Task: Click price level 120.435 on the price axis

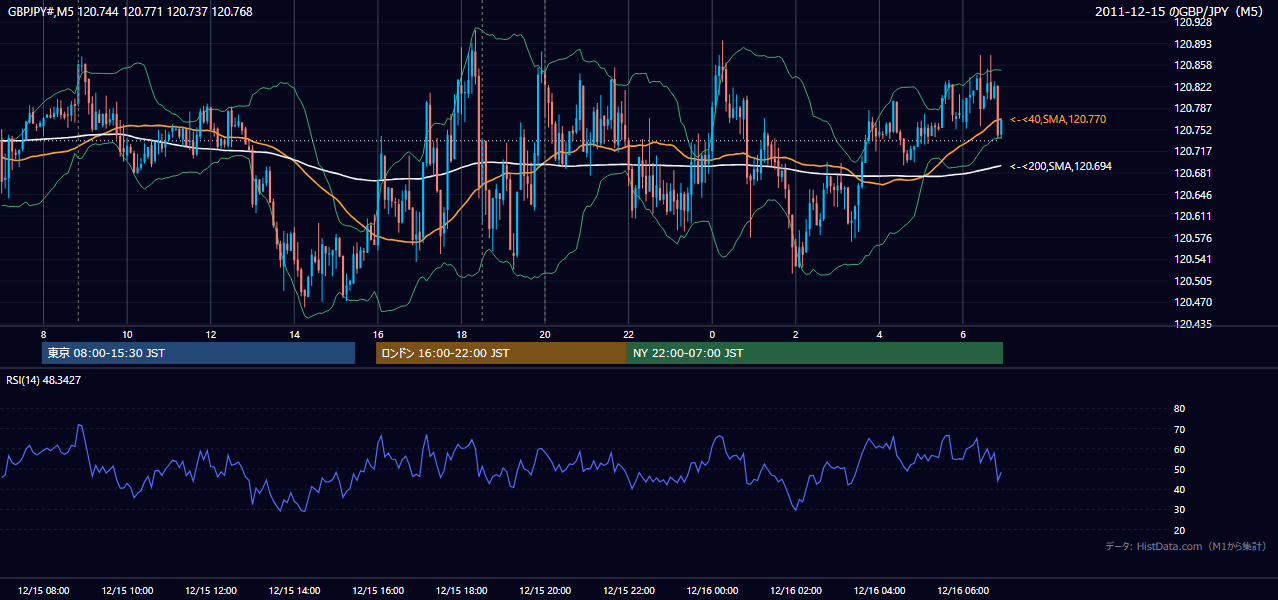Action: point(1192,324)
